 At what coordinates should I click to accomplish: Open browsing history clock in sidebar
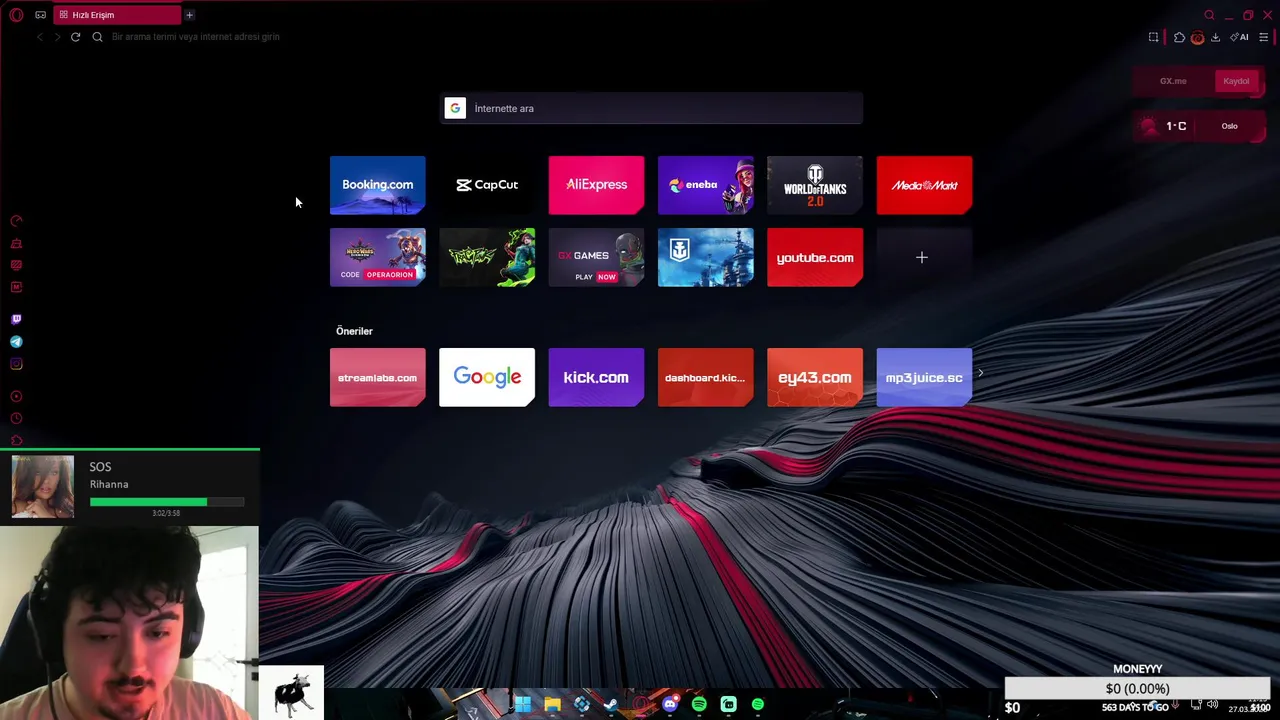[x=16, y=418]
